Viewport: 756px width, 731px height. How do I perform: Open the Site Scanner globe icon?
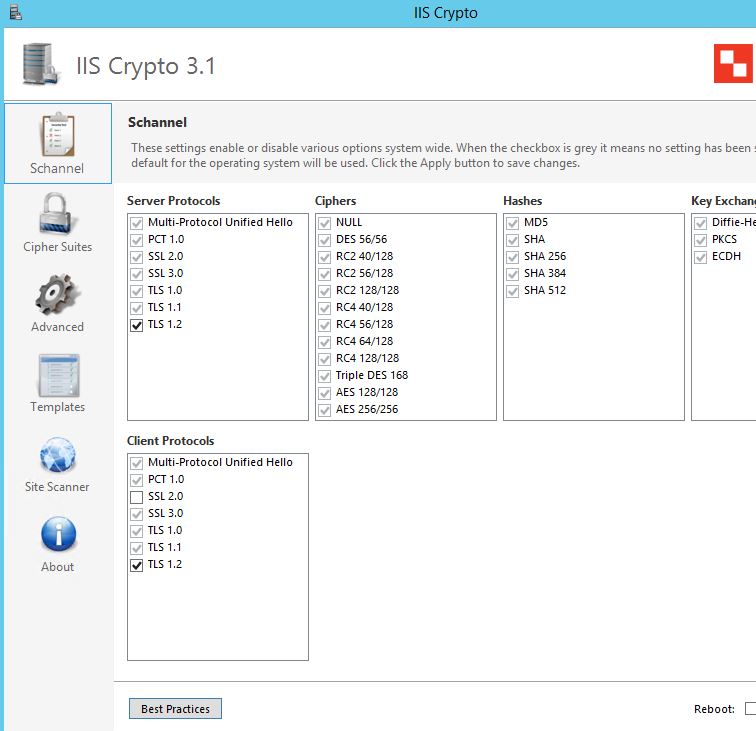point(57,455)
